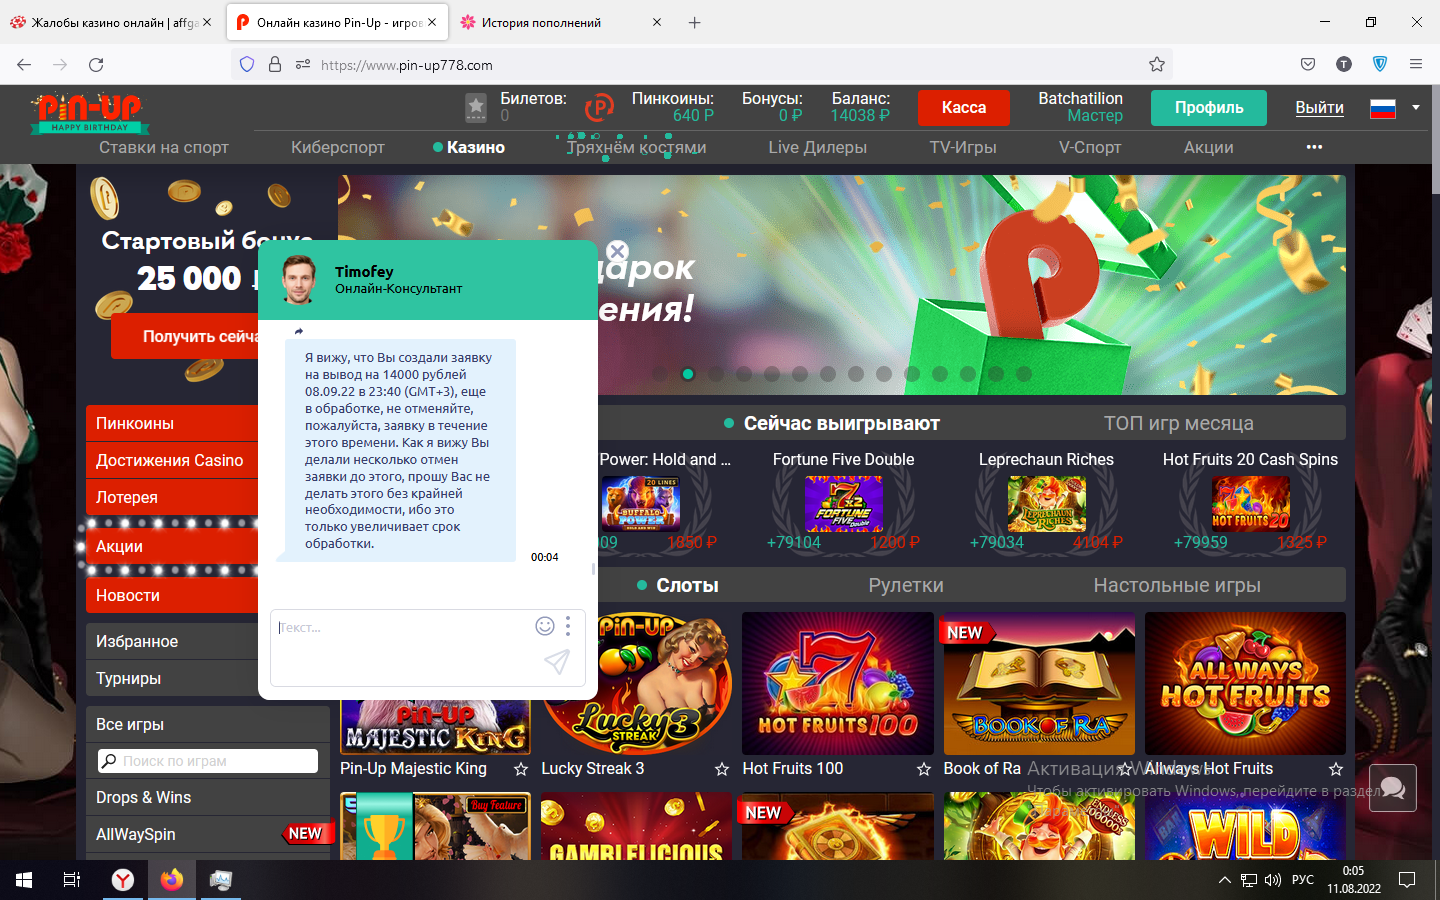Launch Yandex browser from taskbar
This screenshot has width=1440, height=900.
(x=122, y=880)
